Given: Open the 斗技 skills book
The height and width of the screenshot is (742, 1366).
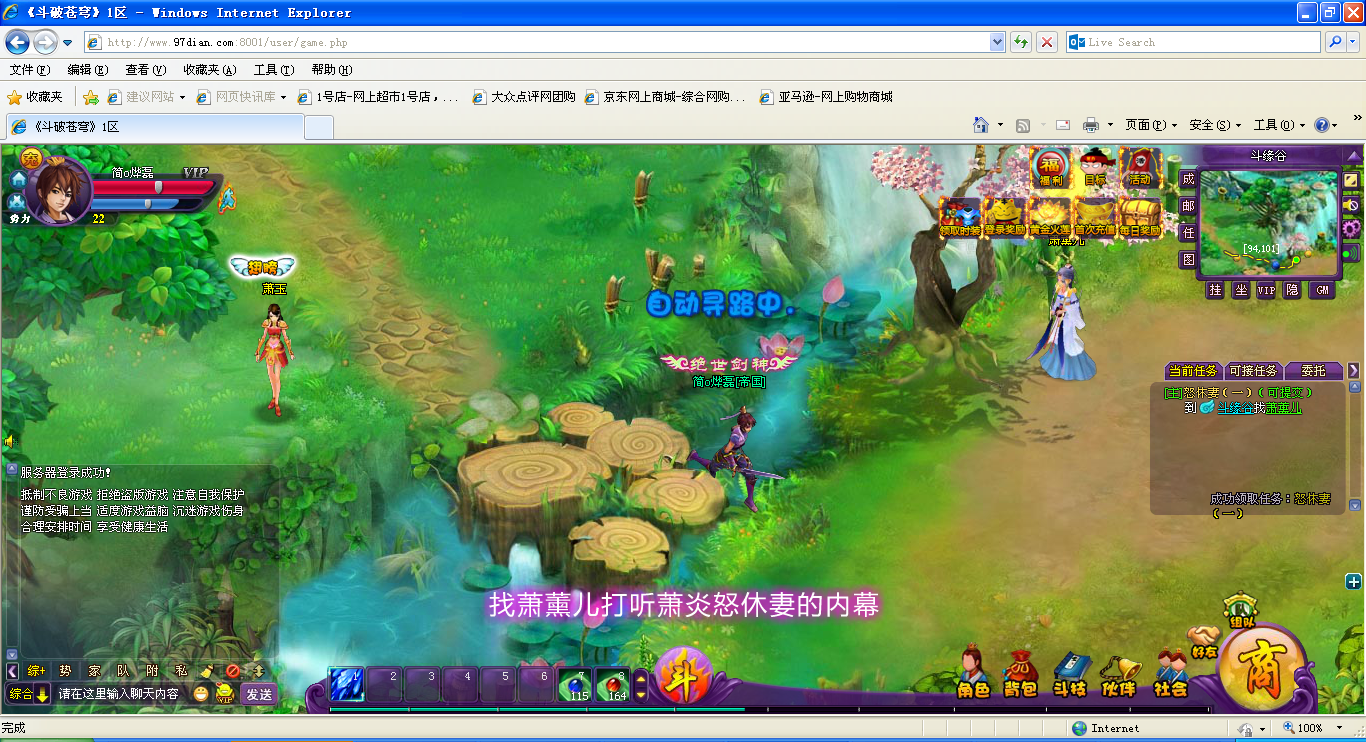Looking at the screenshot, I should [1070, 675].
